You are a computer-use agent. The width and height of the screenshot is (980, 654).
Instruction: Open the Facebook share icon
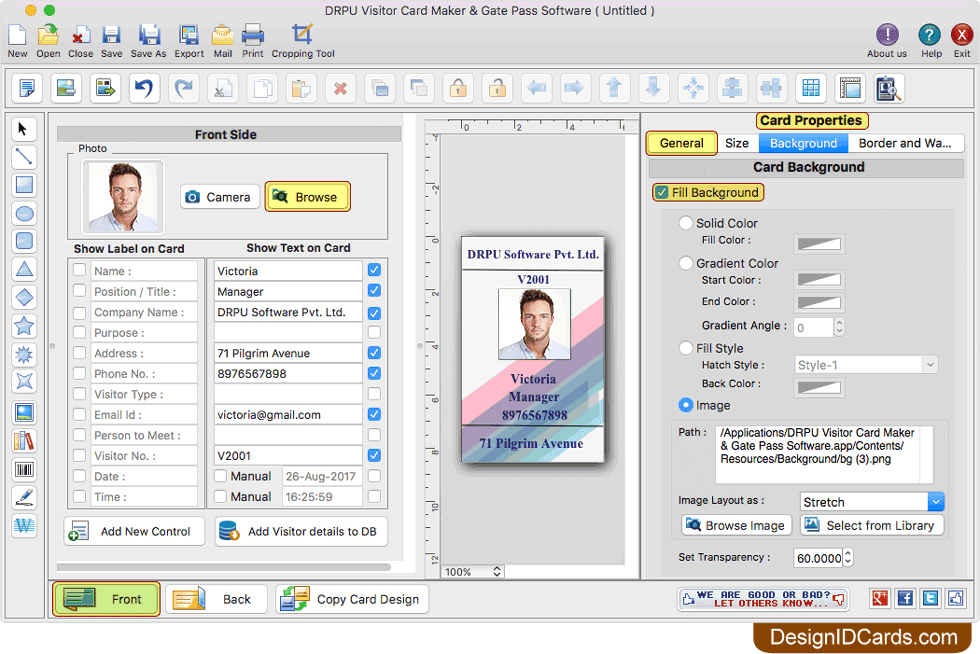[x=905, y=598]
